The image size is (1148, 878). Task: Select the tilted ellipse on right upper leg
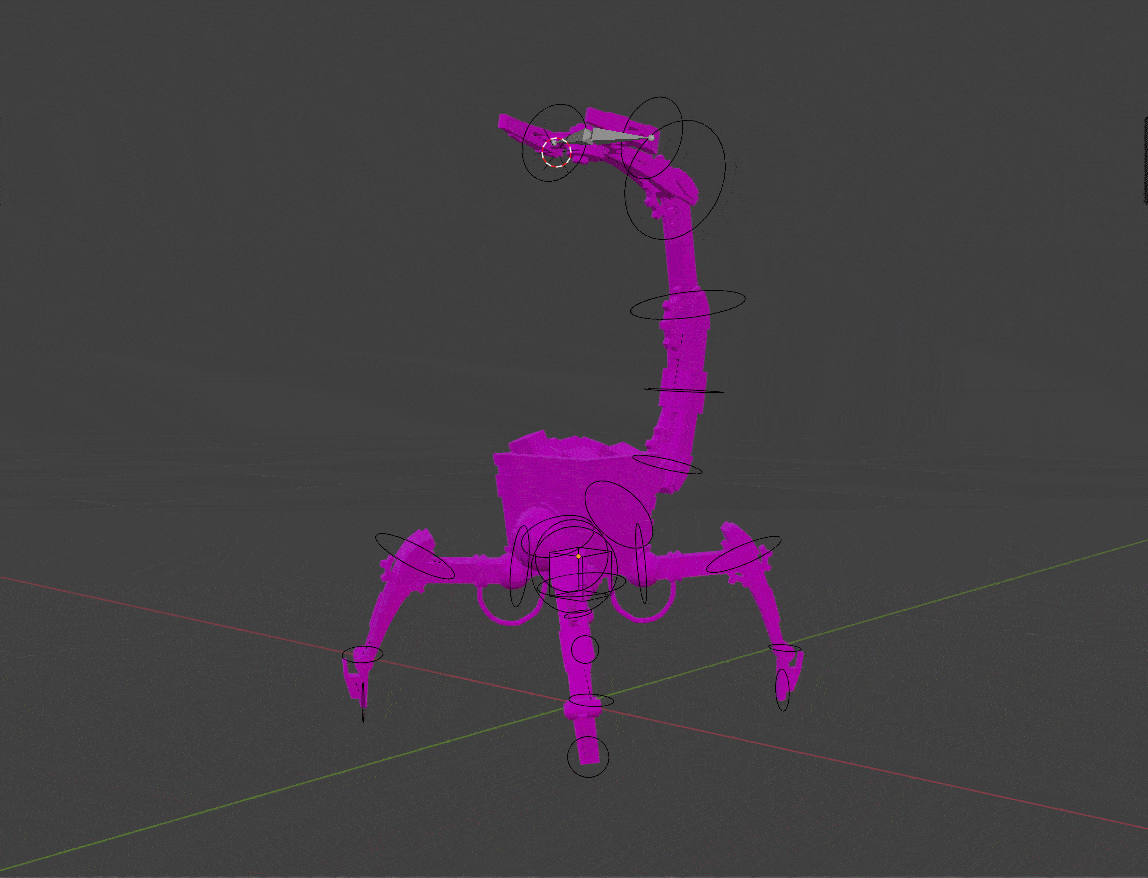coord(743,555)
